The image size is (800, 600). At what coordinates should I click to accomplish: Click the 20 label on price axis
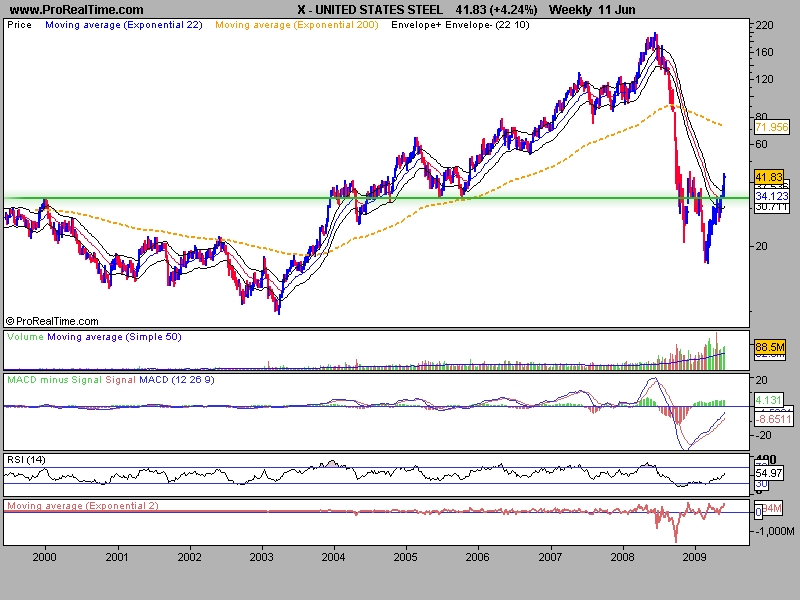pyautogui.click(x=761, y=246)
